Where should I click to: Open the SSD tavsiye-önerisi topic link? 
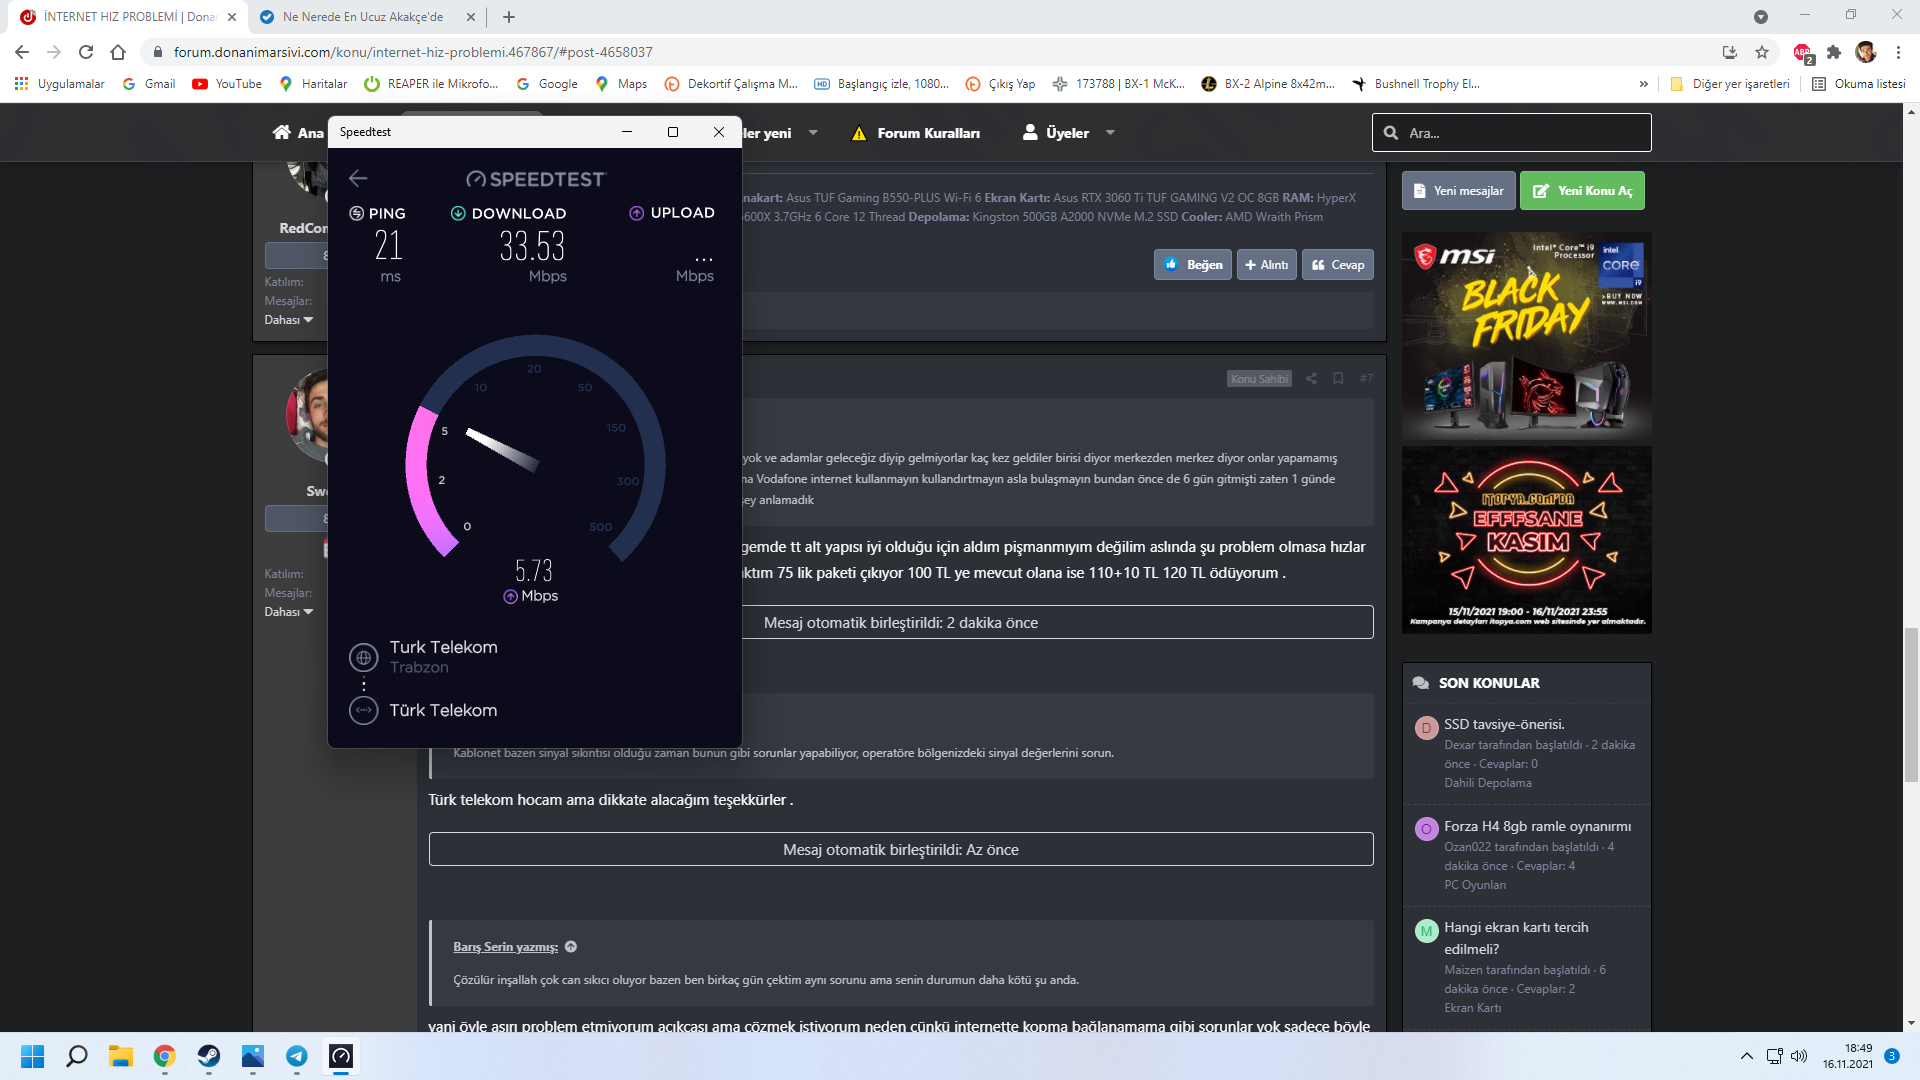[x=1504, y=724]
